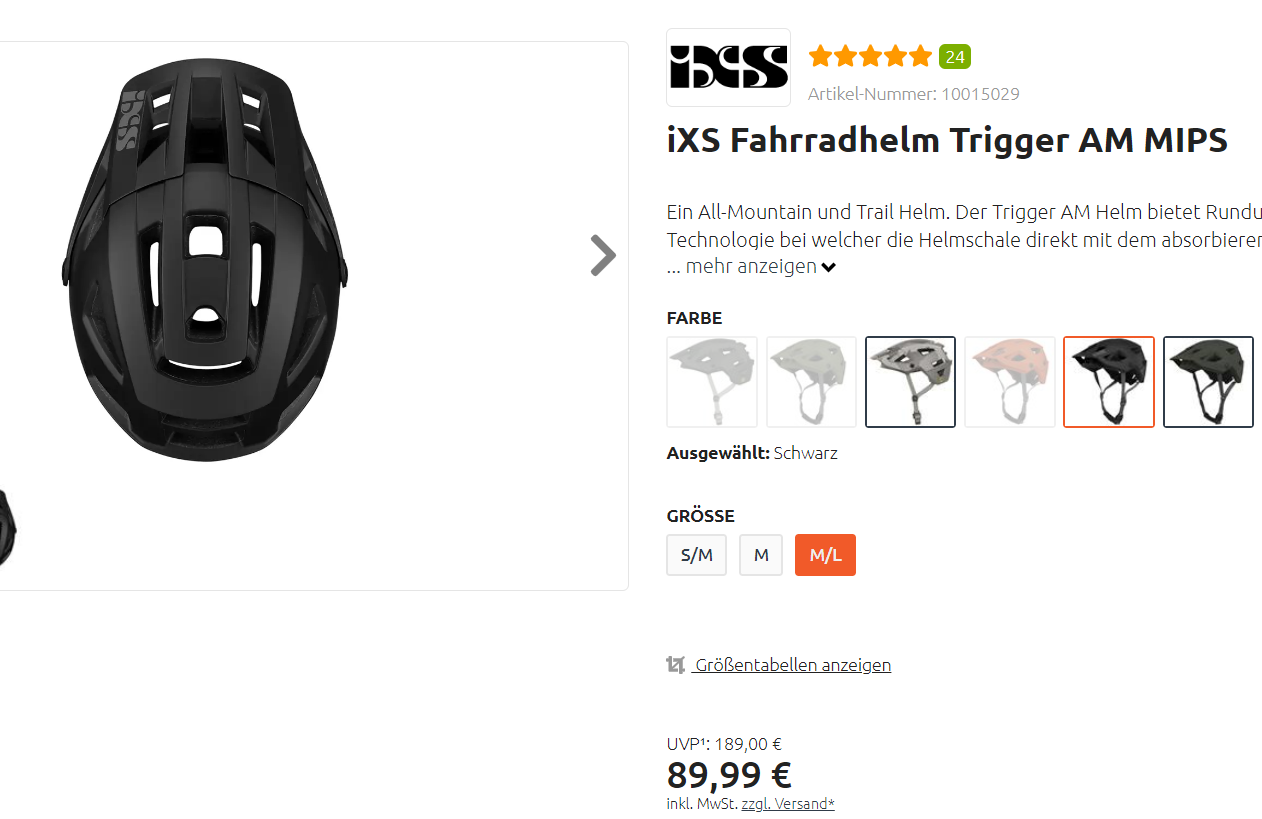Choose the grey-olive helmet color swatch

(910, 382)
